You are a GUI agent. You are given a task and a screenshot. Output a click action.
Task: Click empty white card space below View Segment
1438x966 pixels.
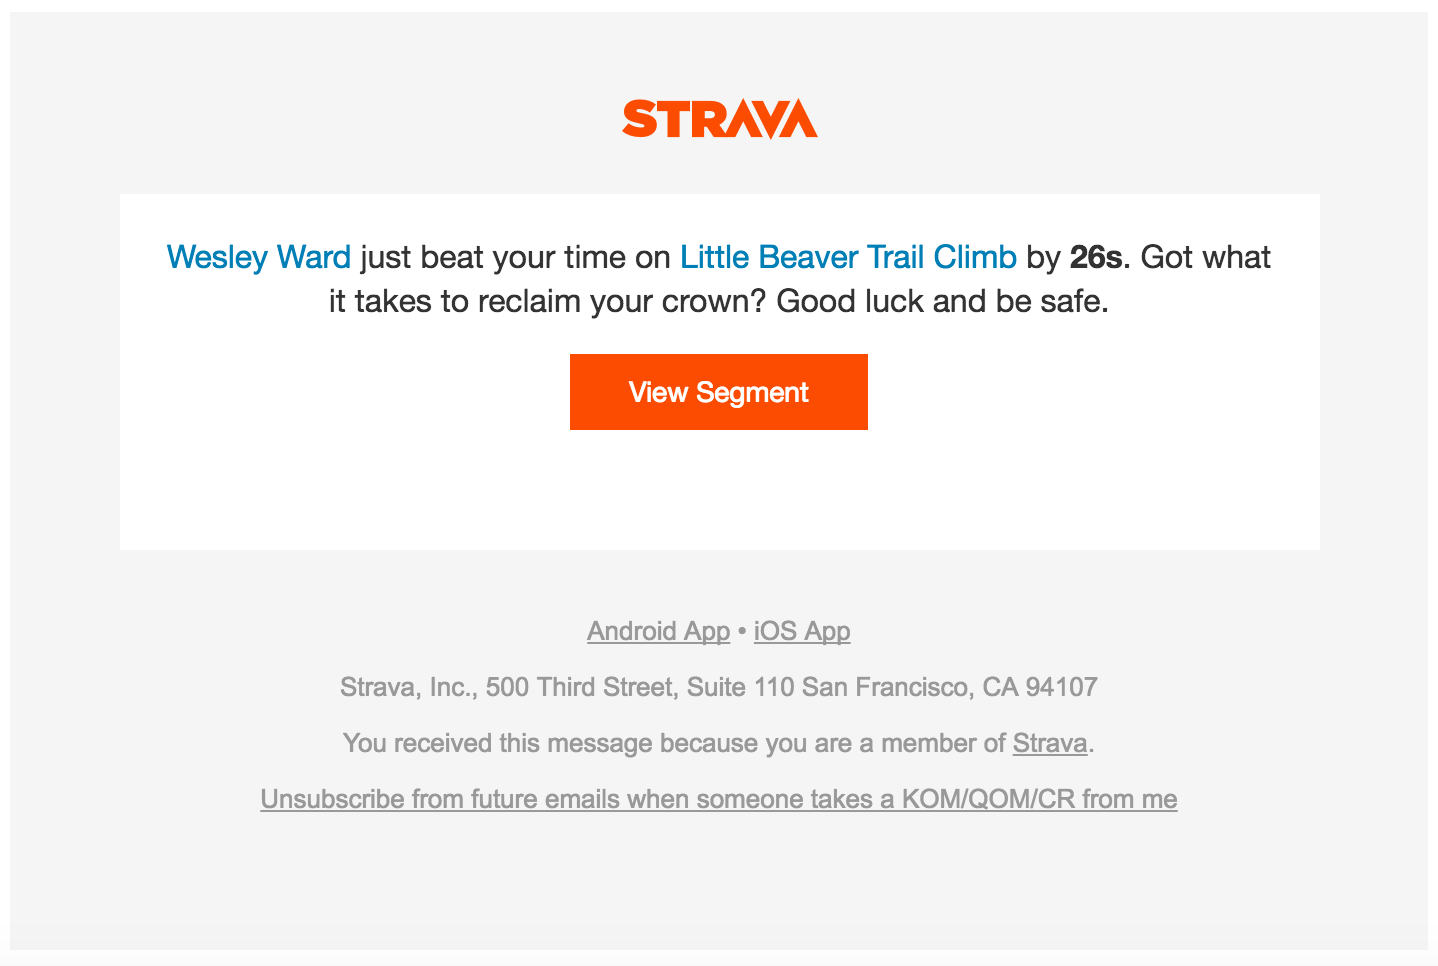pyautogui.click(x=719, y=490)
